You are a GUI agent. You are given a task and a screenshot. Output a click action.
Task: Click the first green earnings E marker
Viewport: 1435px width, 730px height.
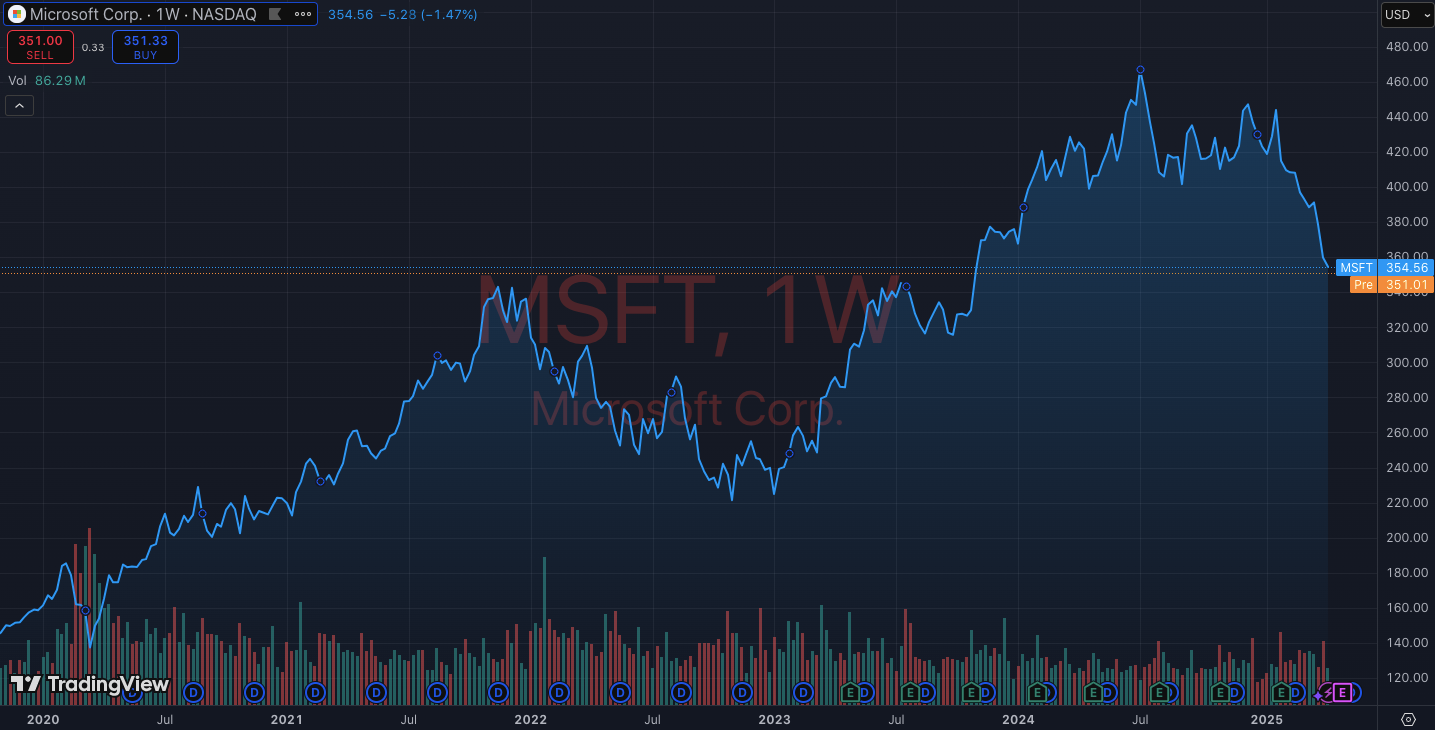click(849, 691)
